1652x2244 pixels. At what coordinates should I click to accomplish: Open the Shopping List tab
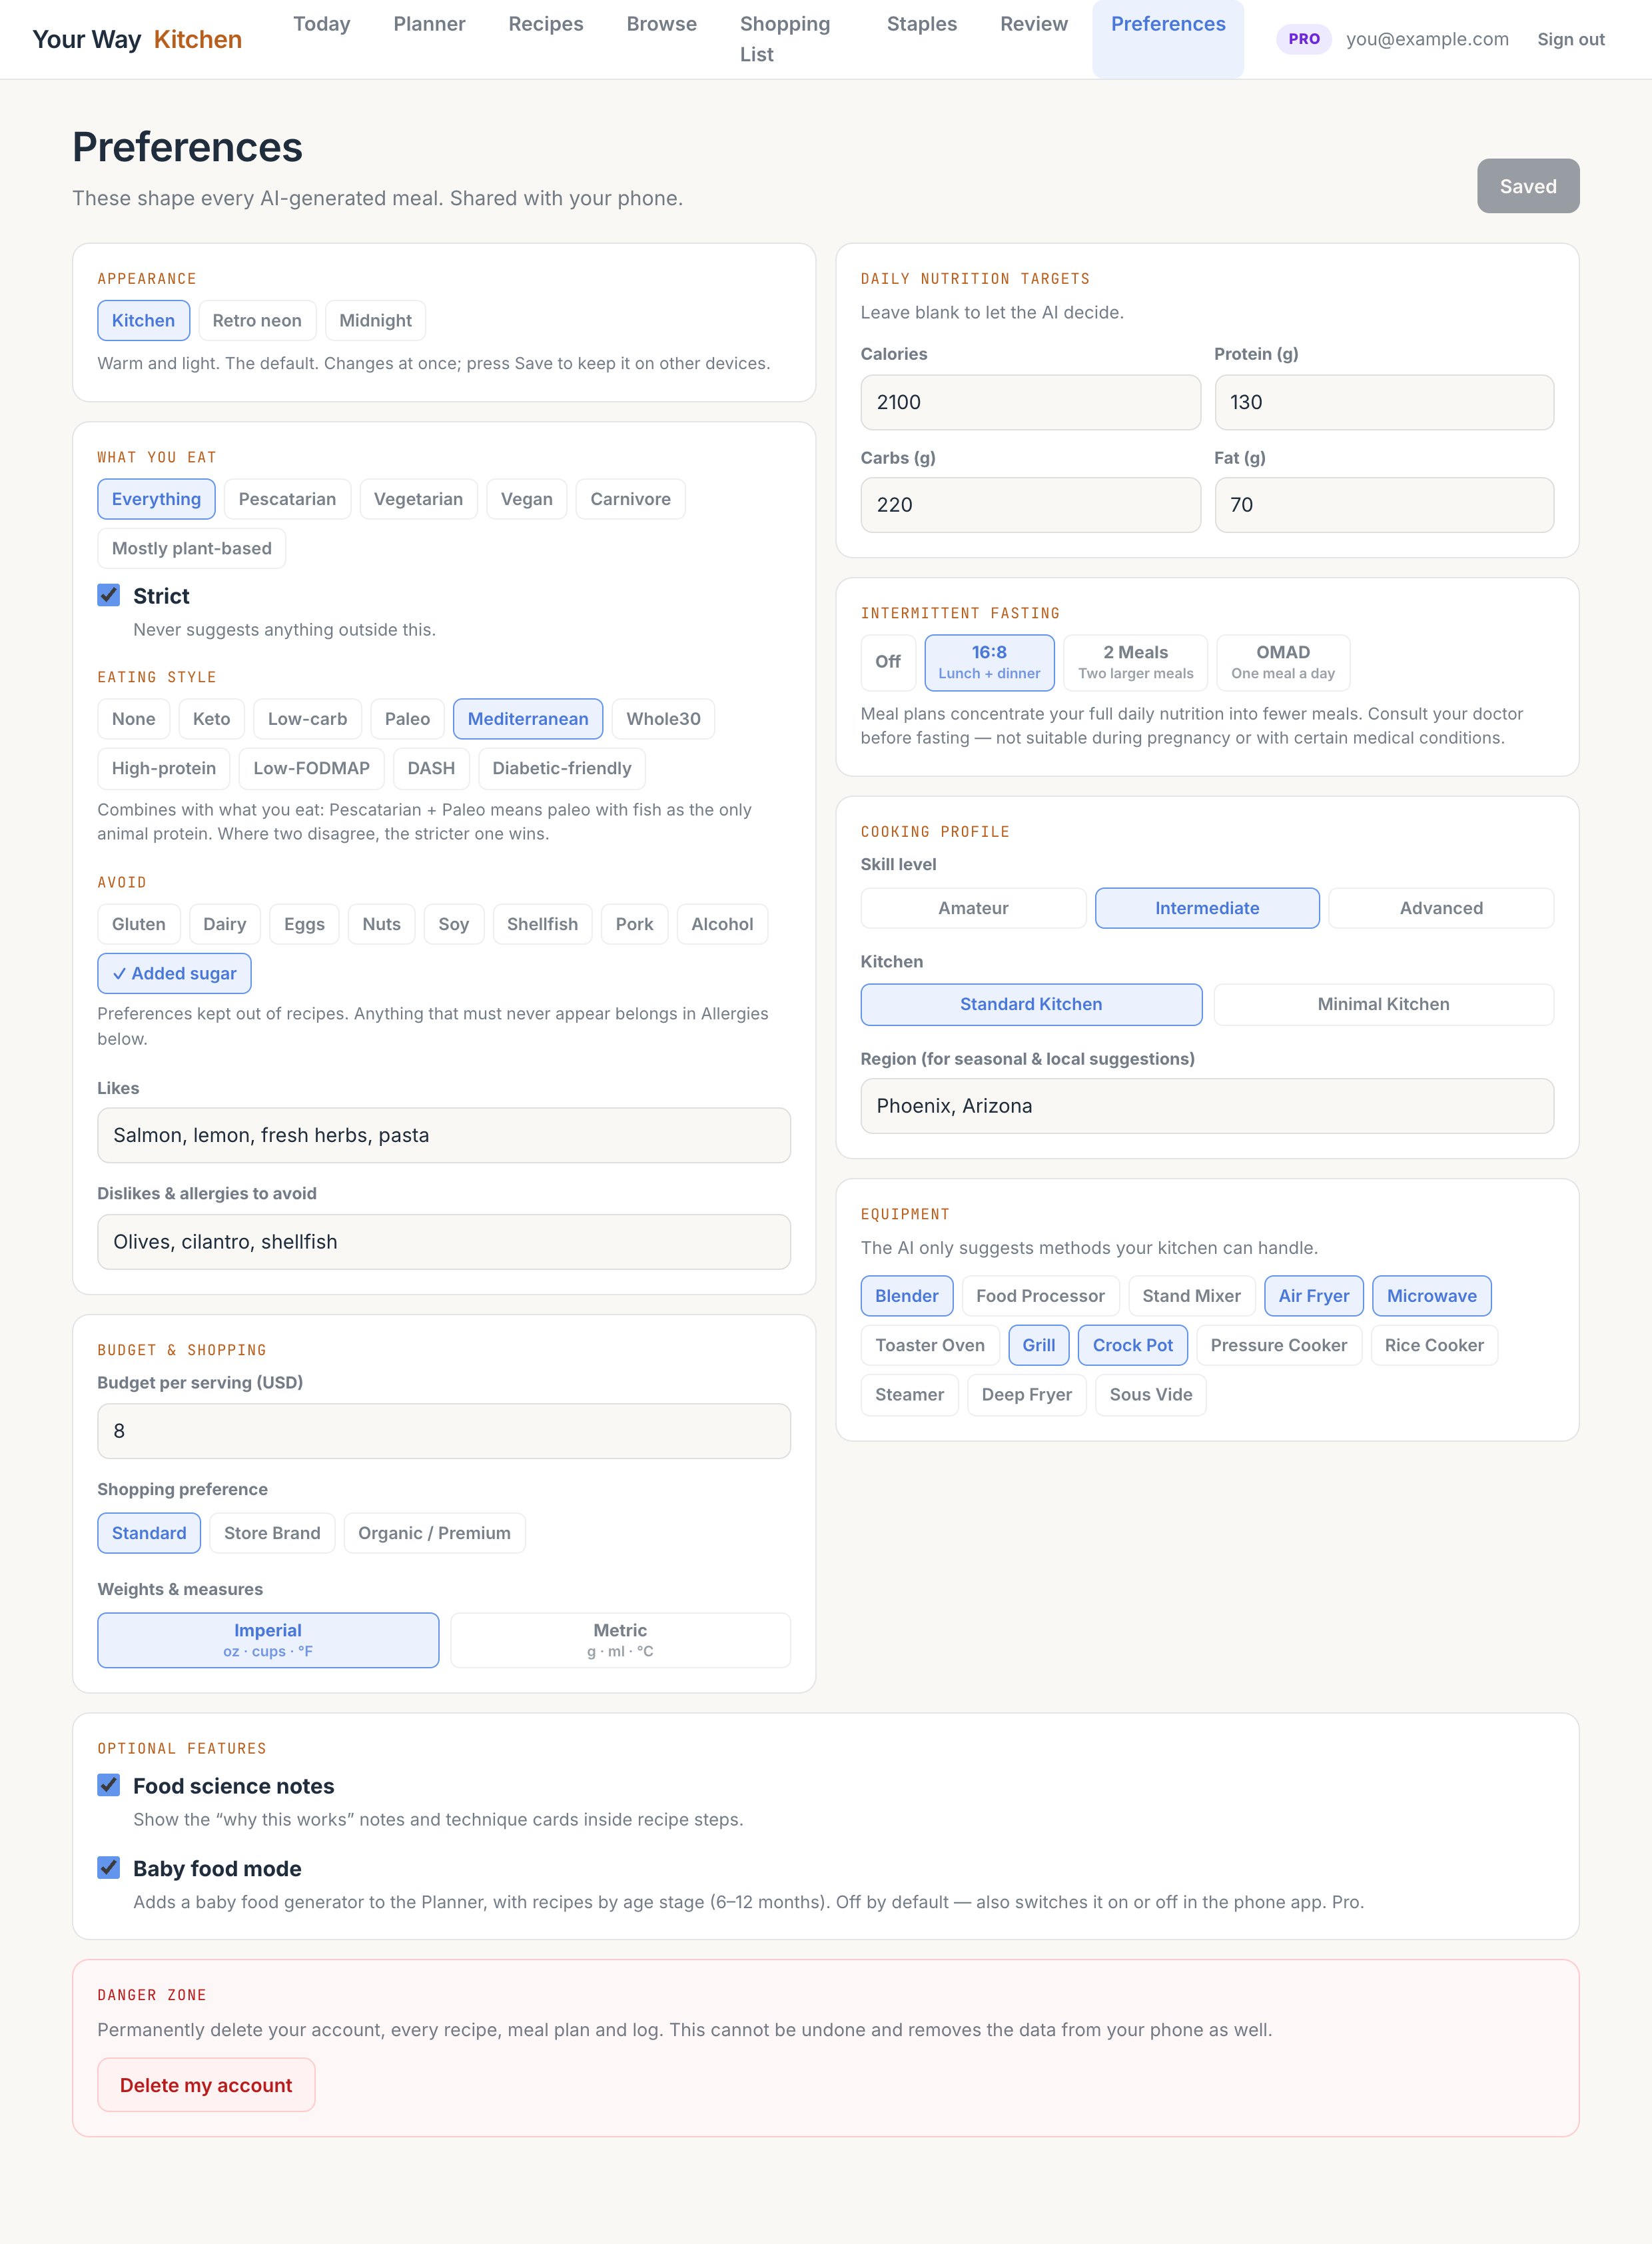click(785, 39)
